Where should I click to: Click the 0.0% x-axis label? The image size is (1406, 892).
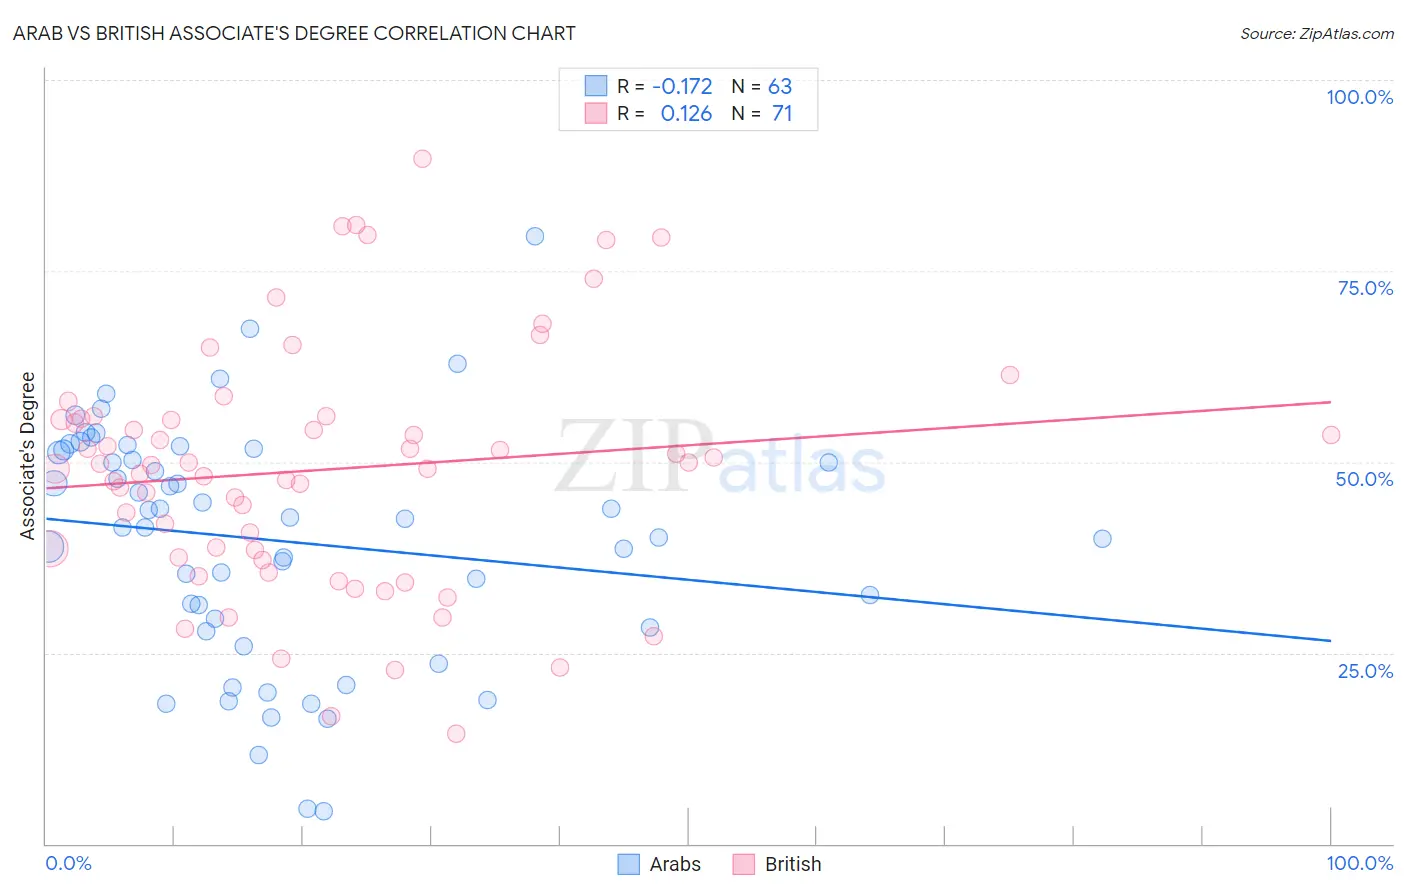click(69, 863)
